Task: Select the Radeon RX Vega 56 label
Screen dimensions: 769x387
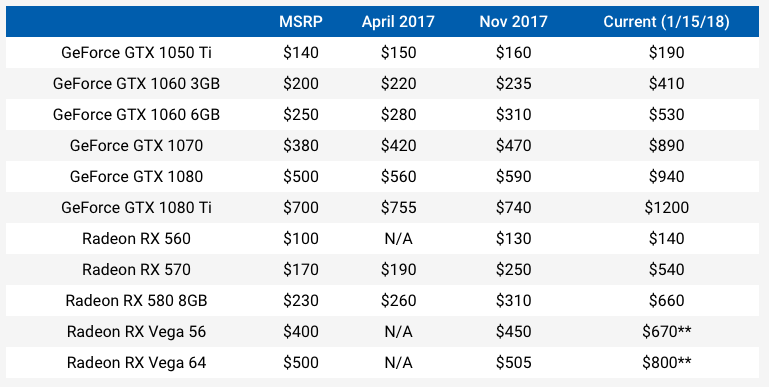Action: [136, 332]
